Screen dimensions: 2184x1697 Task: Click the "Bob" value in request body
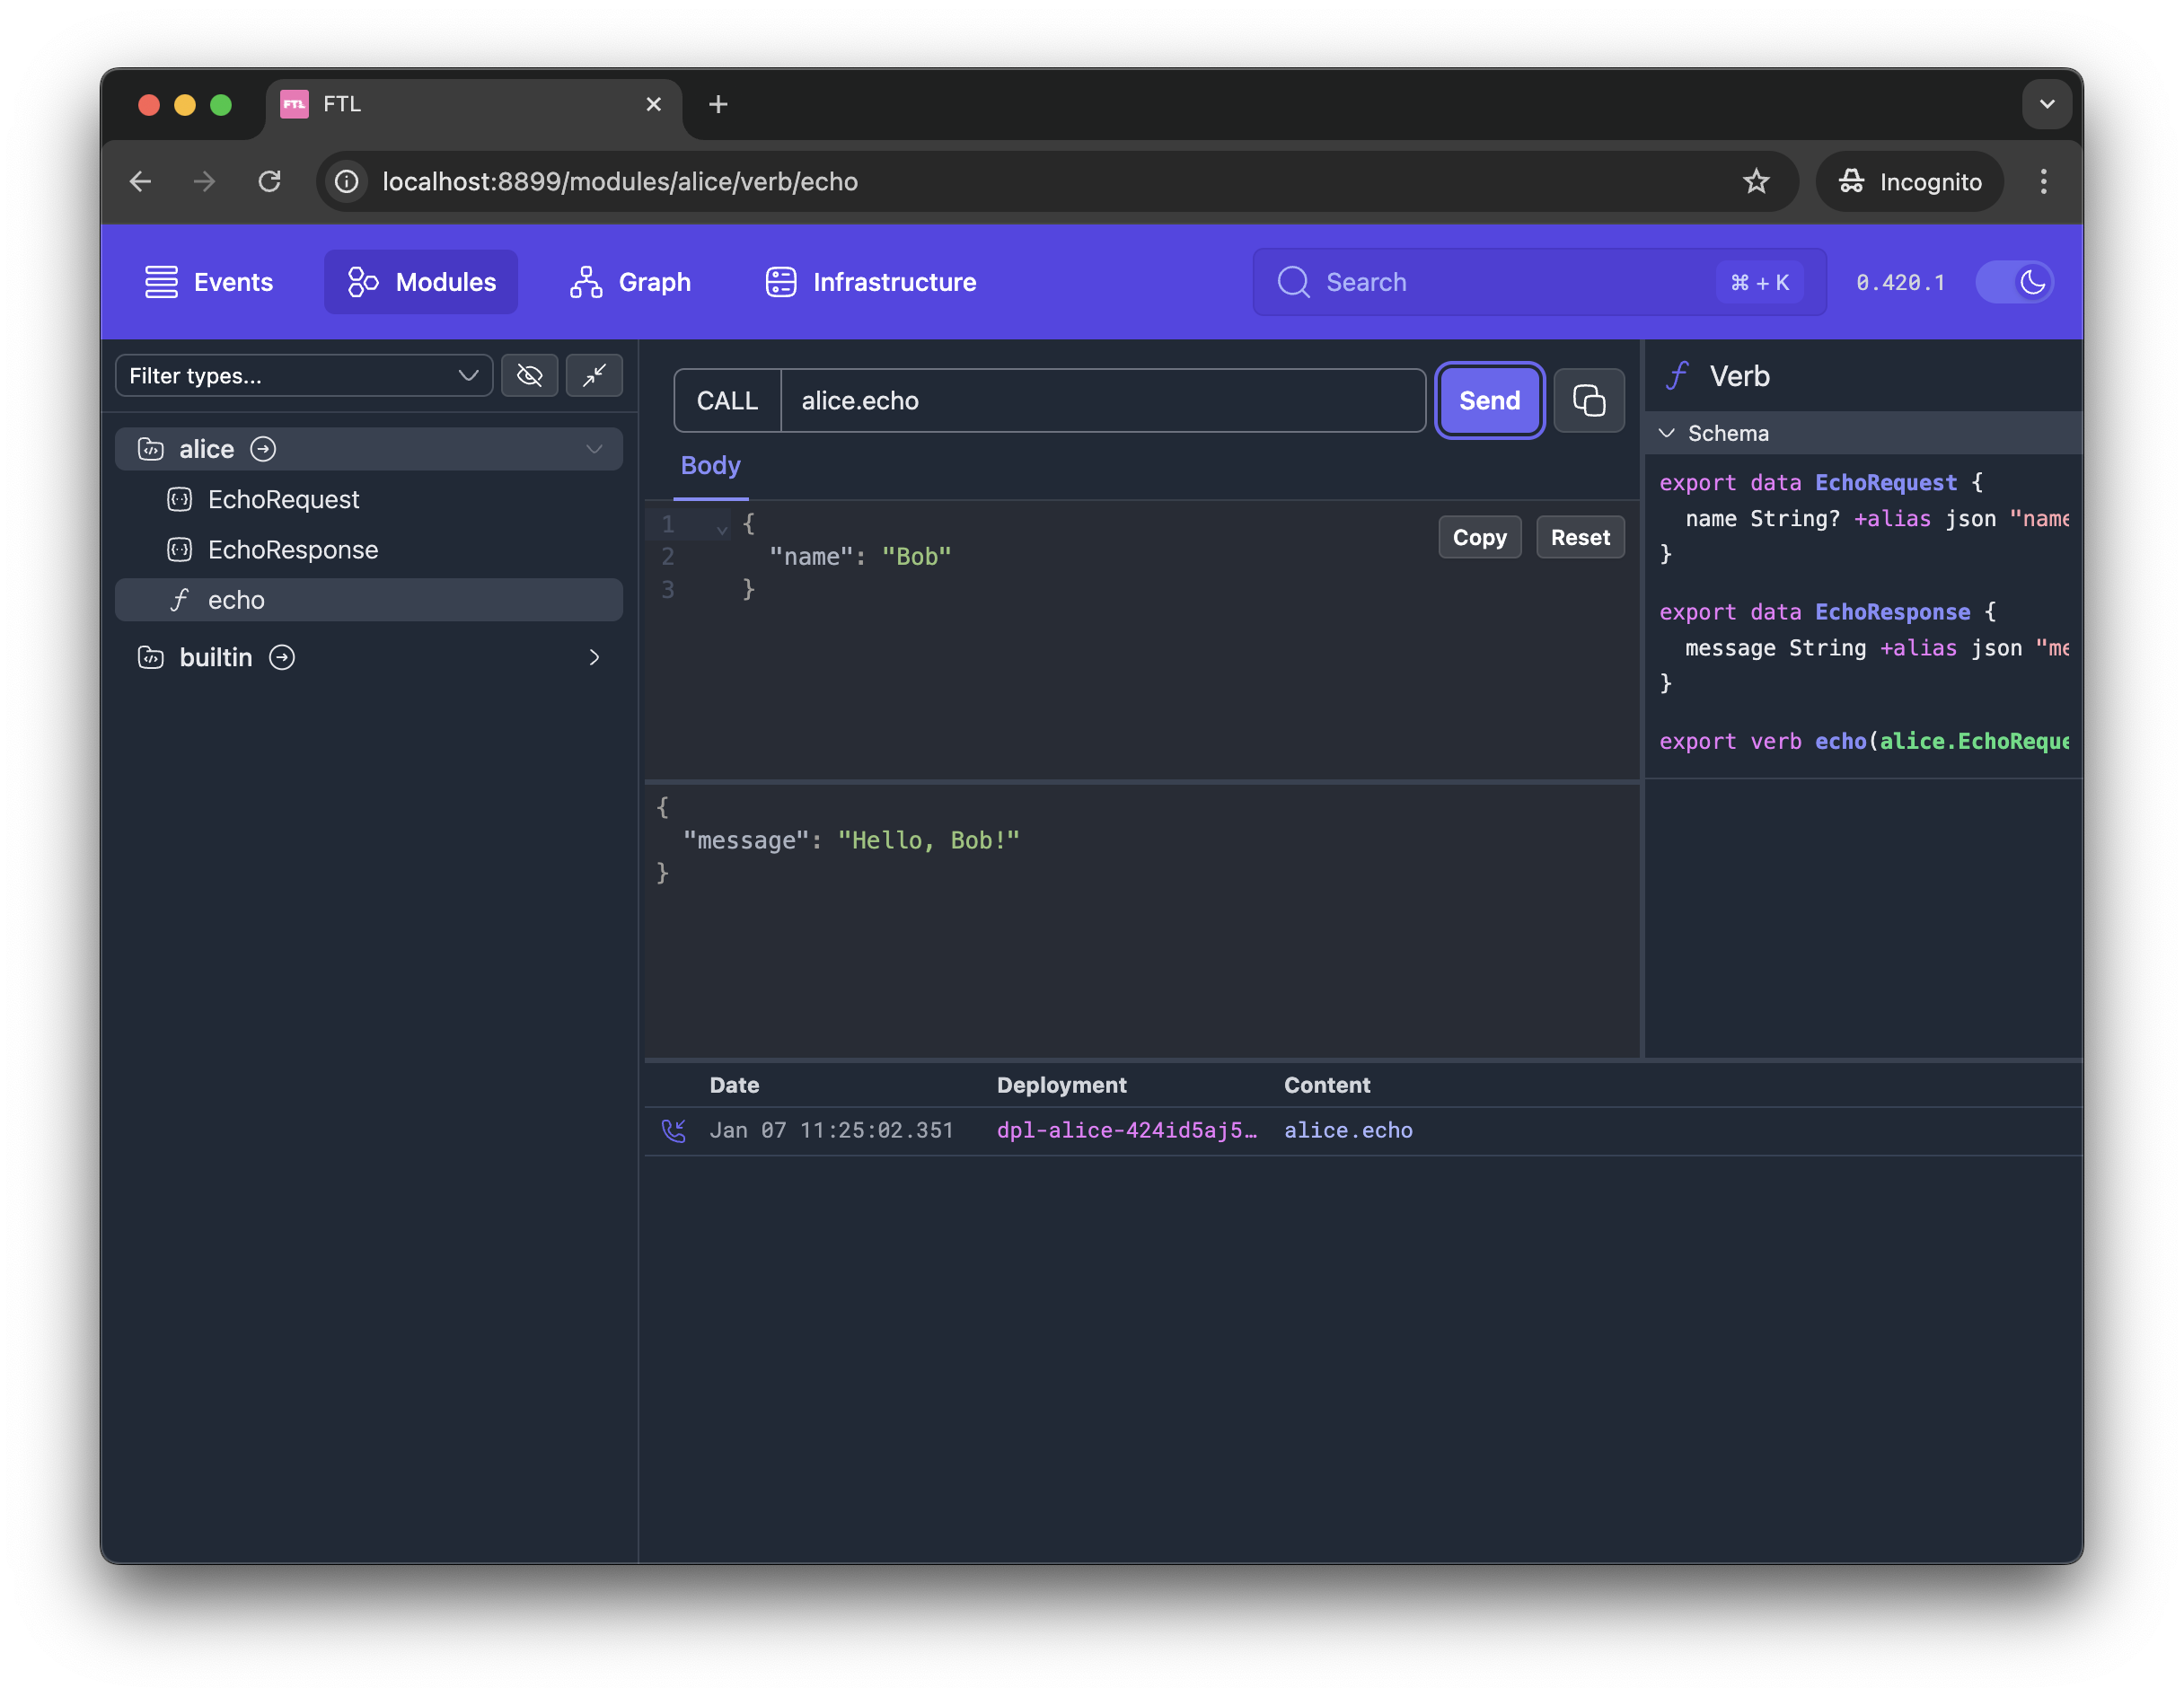pyautogui.click(x=916, y=556)
